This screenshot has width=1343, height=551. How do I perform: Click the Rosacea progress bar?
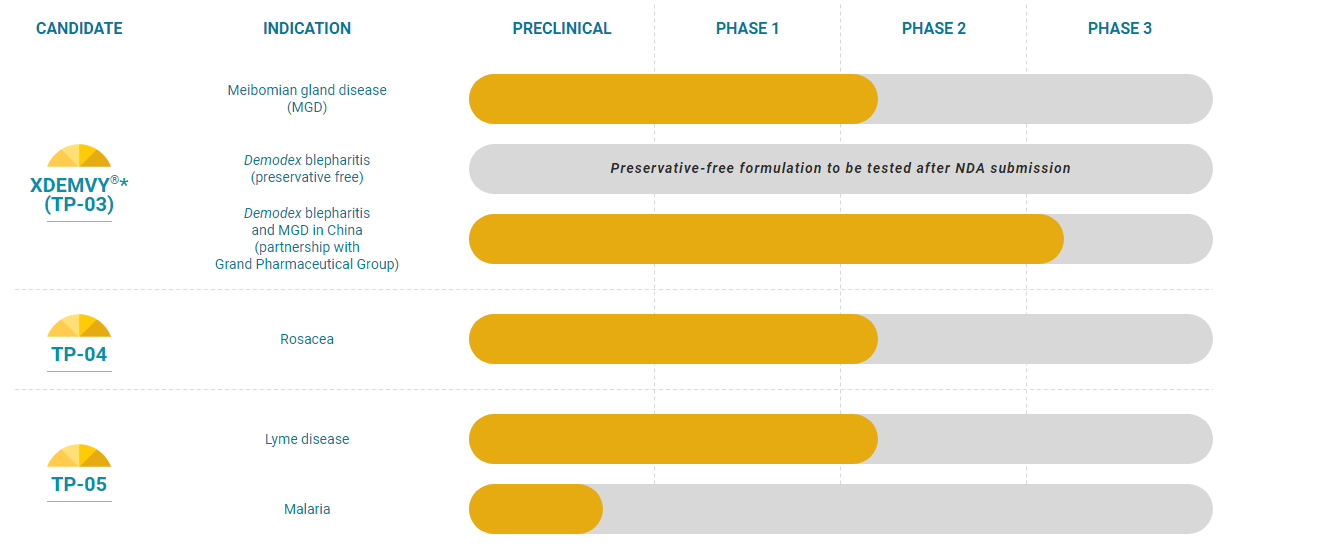pos(841,339)
